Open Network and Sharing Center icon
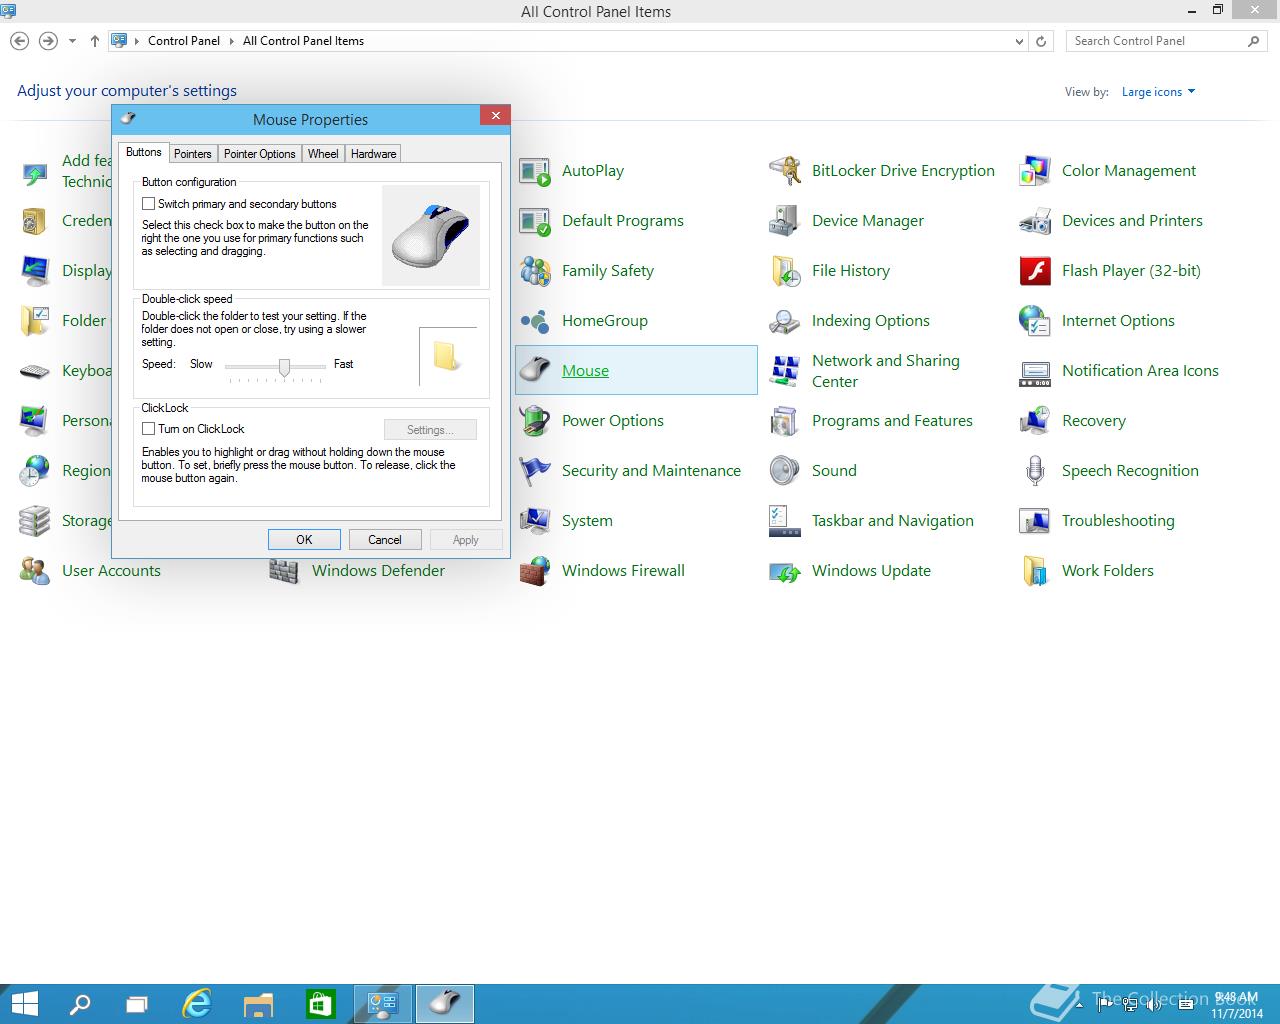The height and width of the screenshot is (1024, 1280). pos(785,371)
